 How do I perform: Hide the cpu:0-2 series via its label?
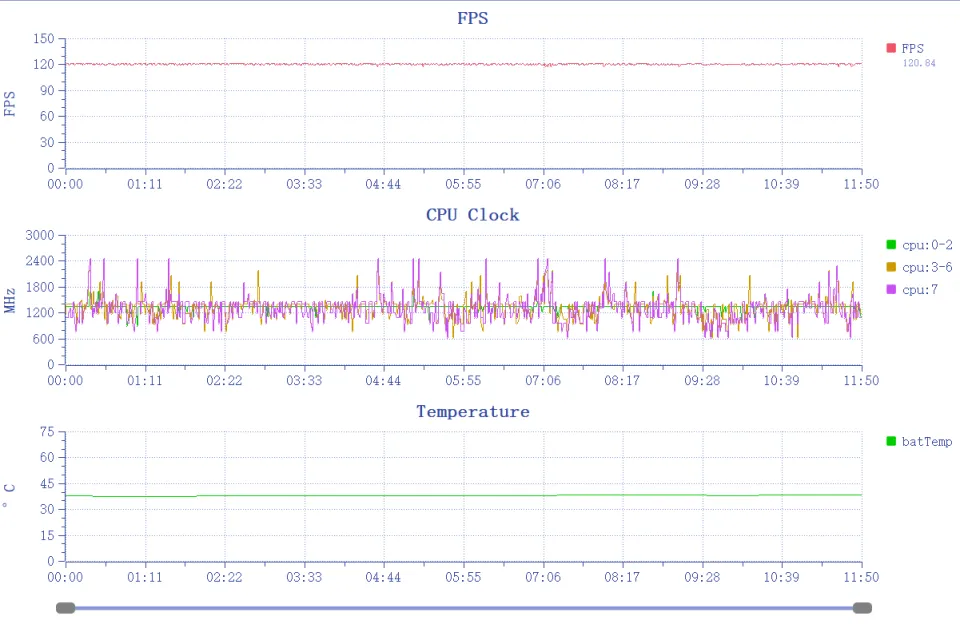coord(927,245)
